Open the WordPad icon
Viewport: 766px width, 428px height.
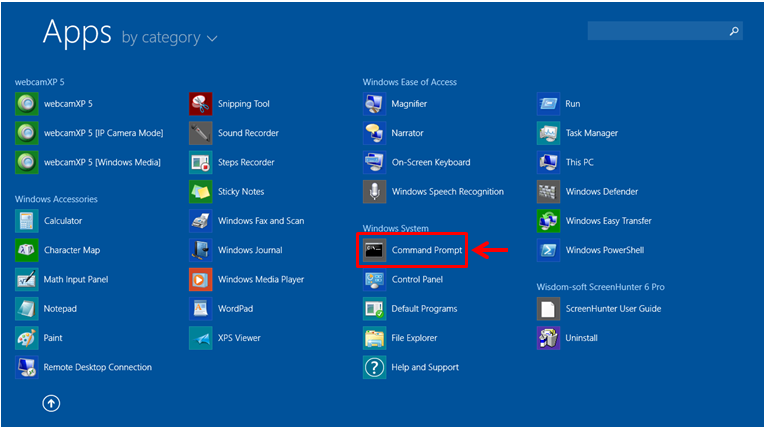(x=201, y=309)
